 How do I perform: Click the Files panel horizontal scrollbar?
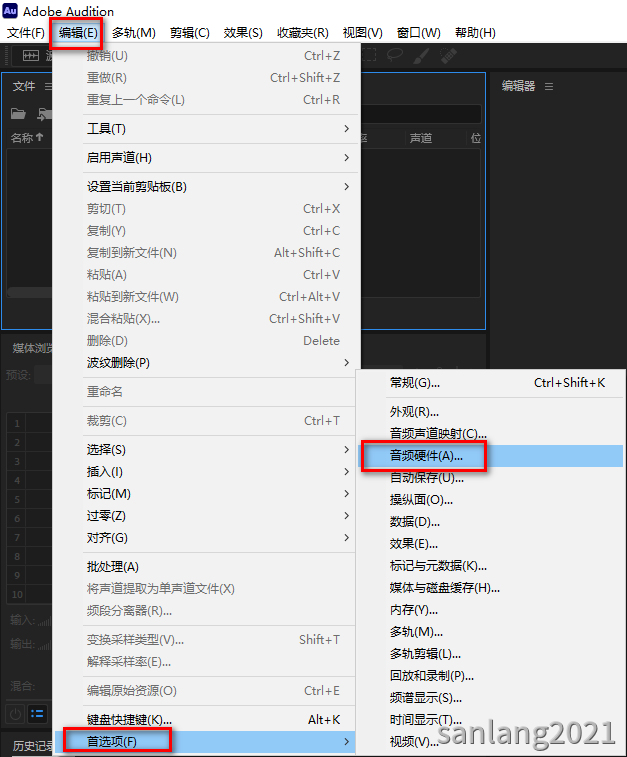pos(30,292)
